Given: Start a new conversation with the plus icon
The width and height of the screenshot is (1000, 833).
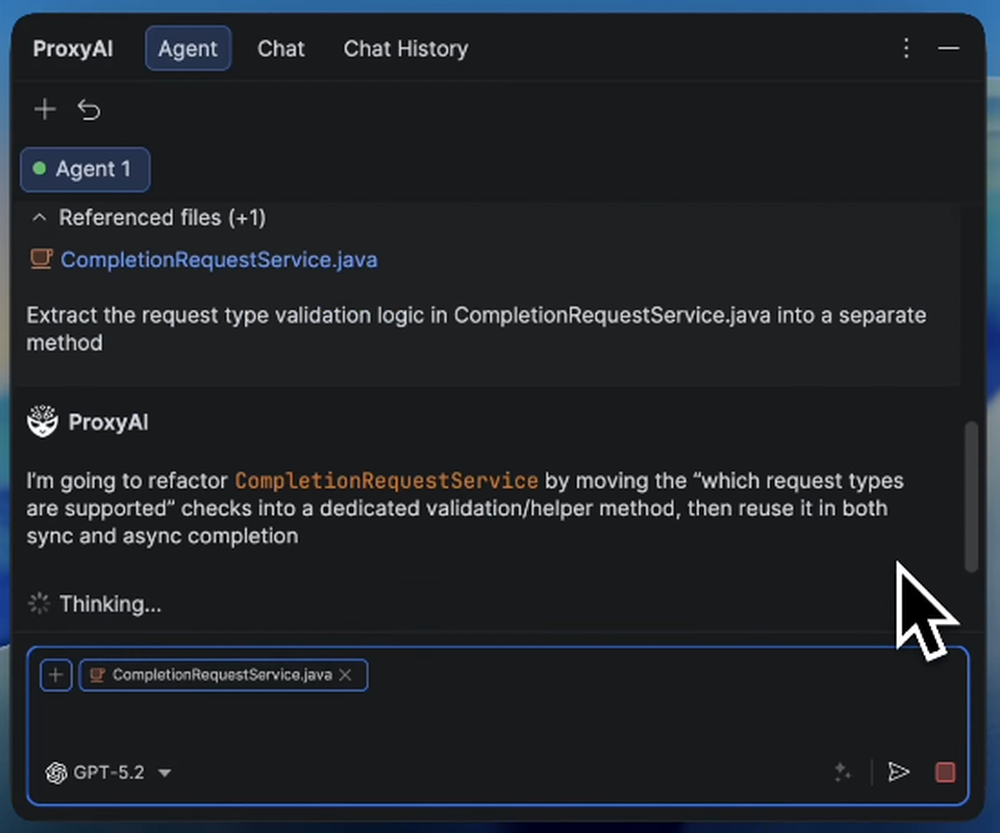Looking at the screenshot, I should pyautogui.click(x=44, y=109).
